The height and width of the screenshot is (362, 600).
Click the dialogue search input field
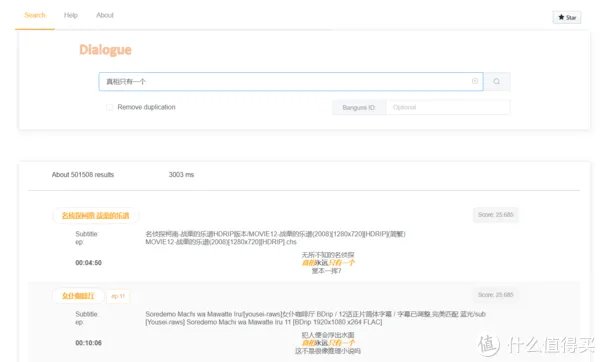point(291,82)
